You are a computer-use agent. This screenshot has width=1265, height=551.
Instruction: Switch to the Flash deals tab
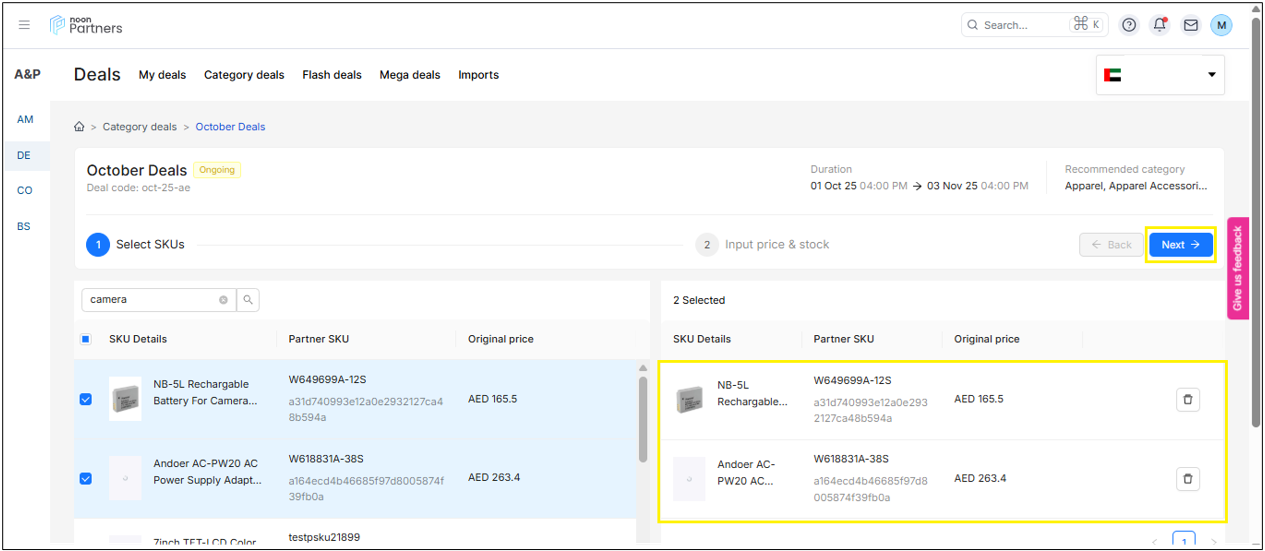(332, 75)
